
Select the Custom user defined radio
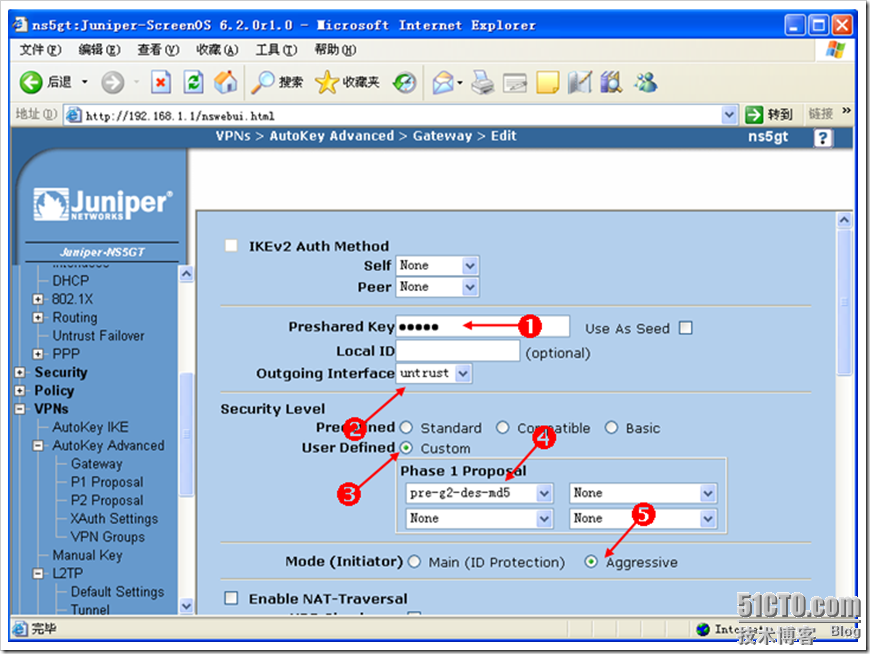406,447
